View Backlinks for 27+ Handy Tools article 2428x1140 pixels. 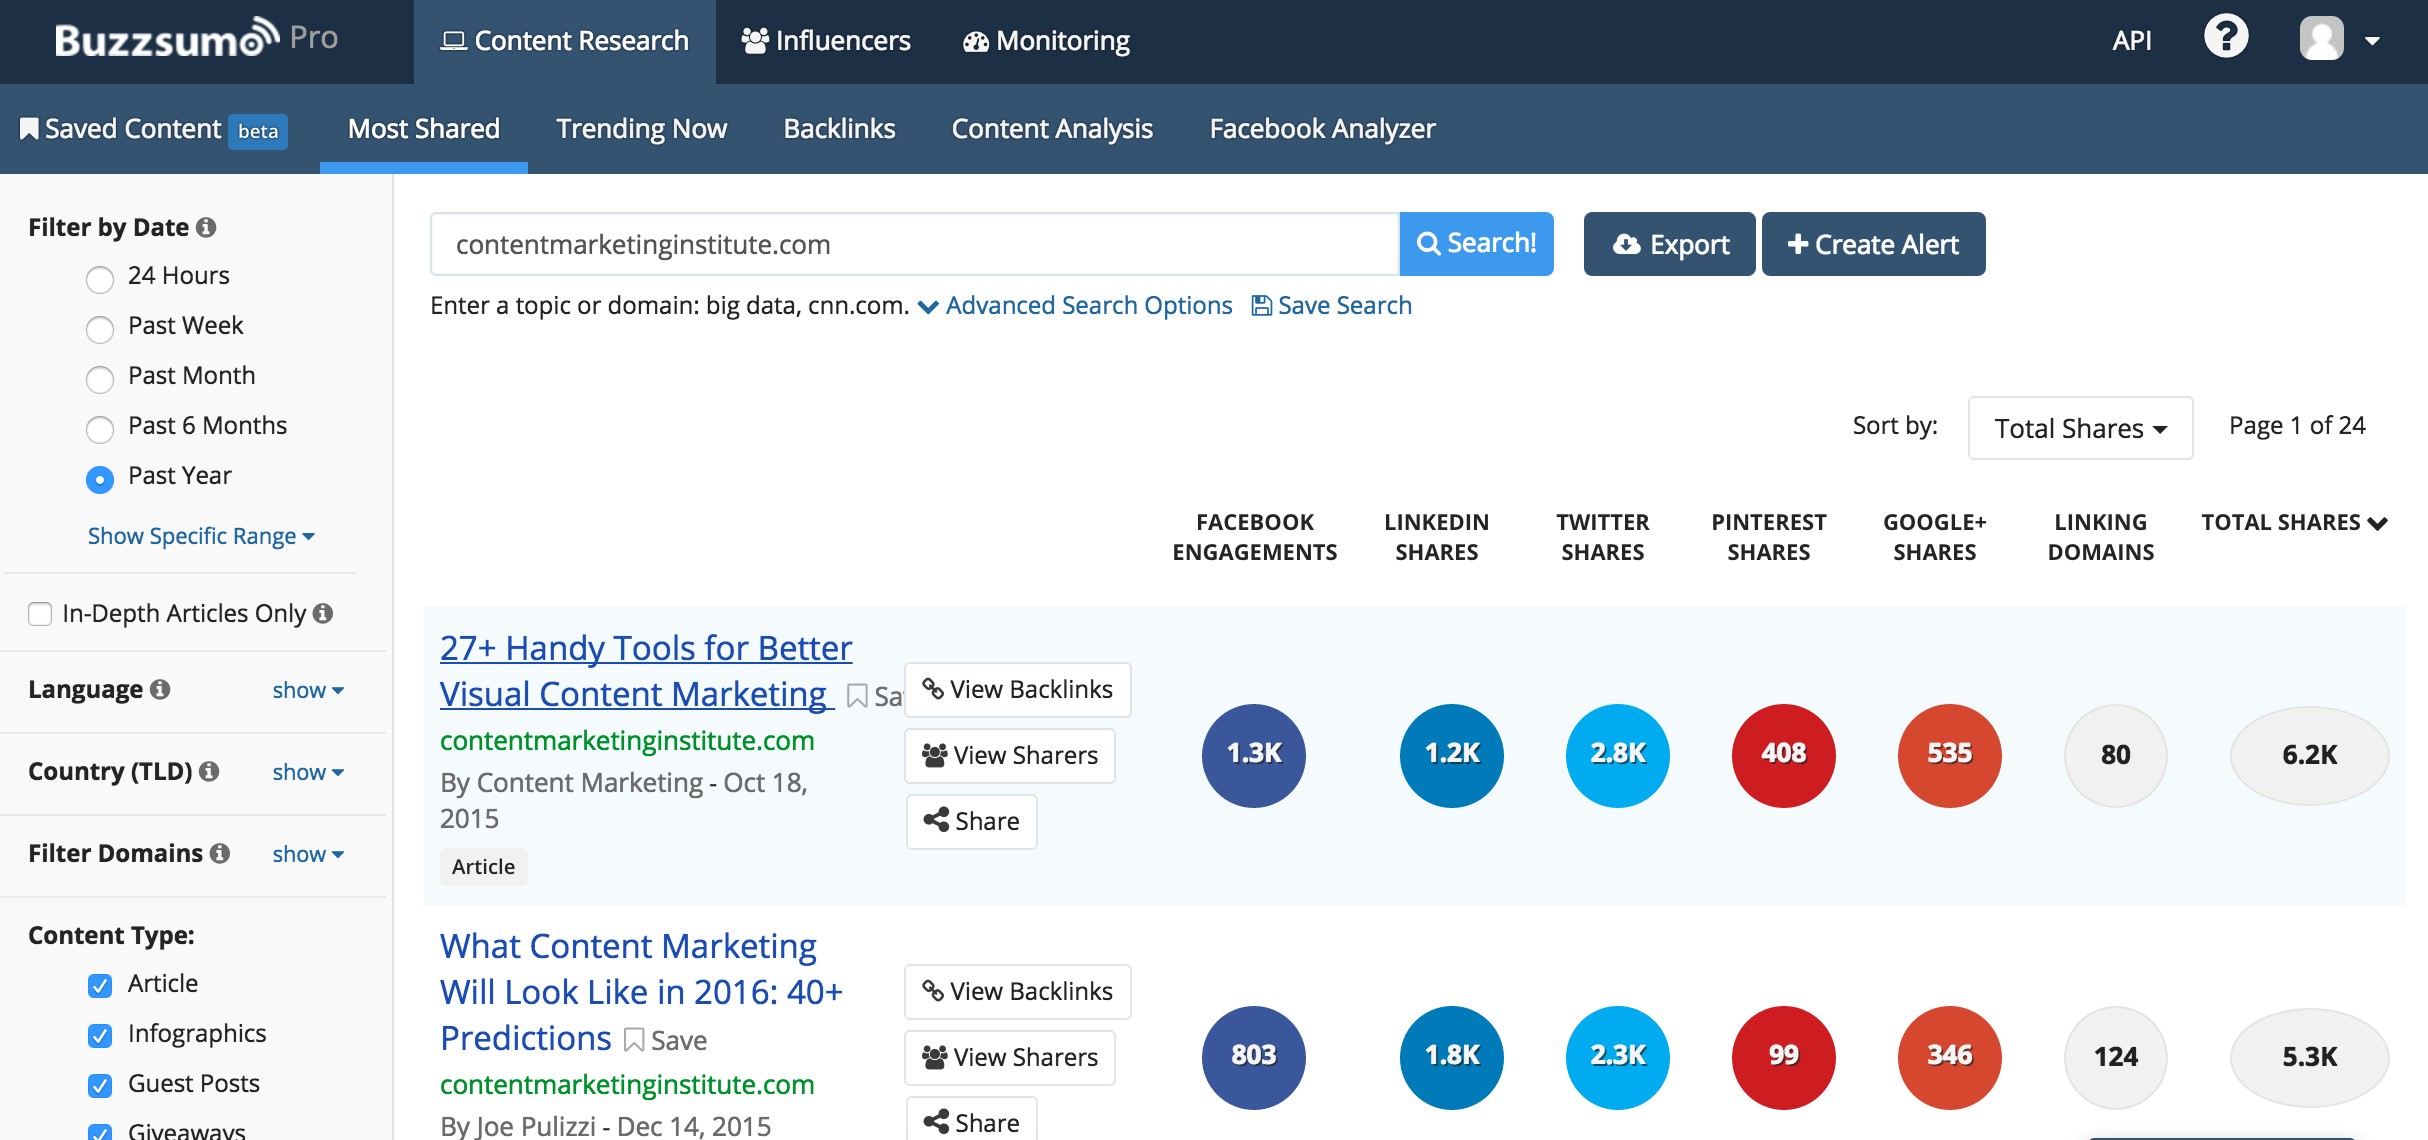point(1017,689)
